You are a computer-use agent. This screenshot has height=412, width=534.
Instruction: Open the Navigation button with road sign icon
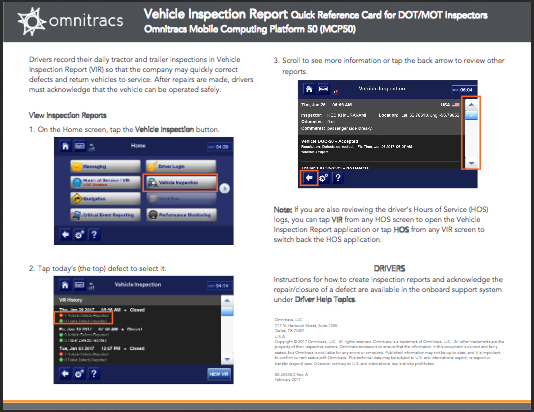point(105,199)
